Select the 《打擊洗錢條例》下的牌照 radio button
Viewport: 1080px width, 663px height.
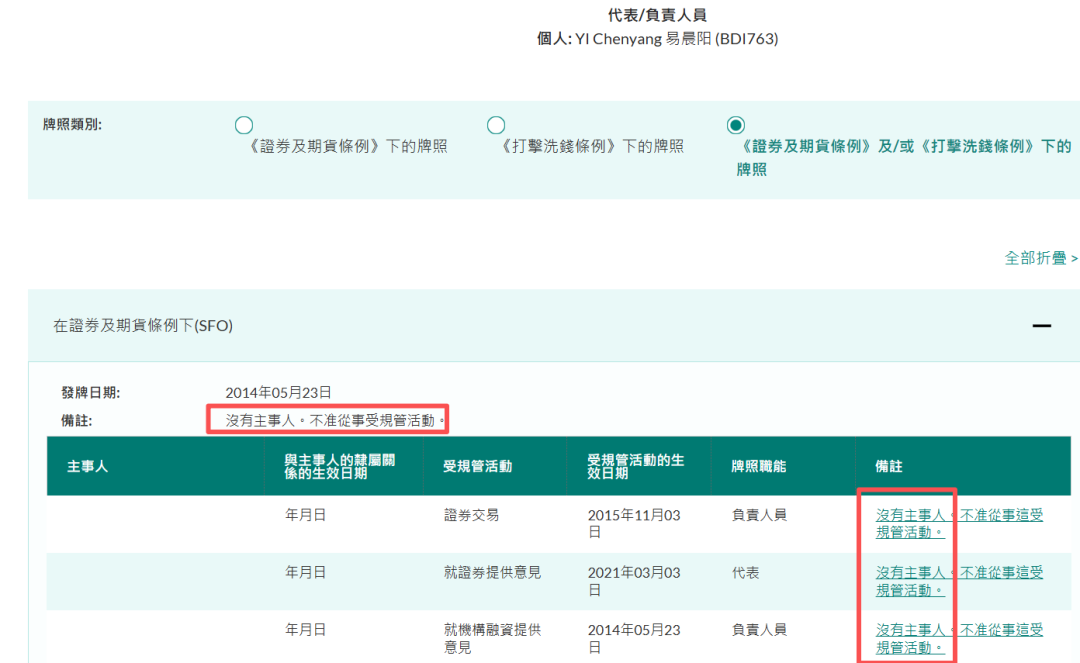click(496, 125)
